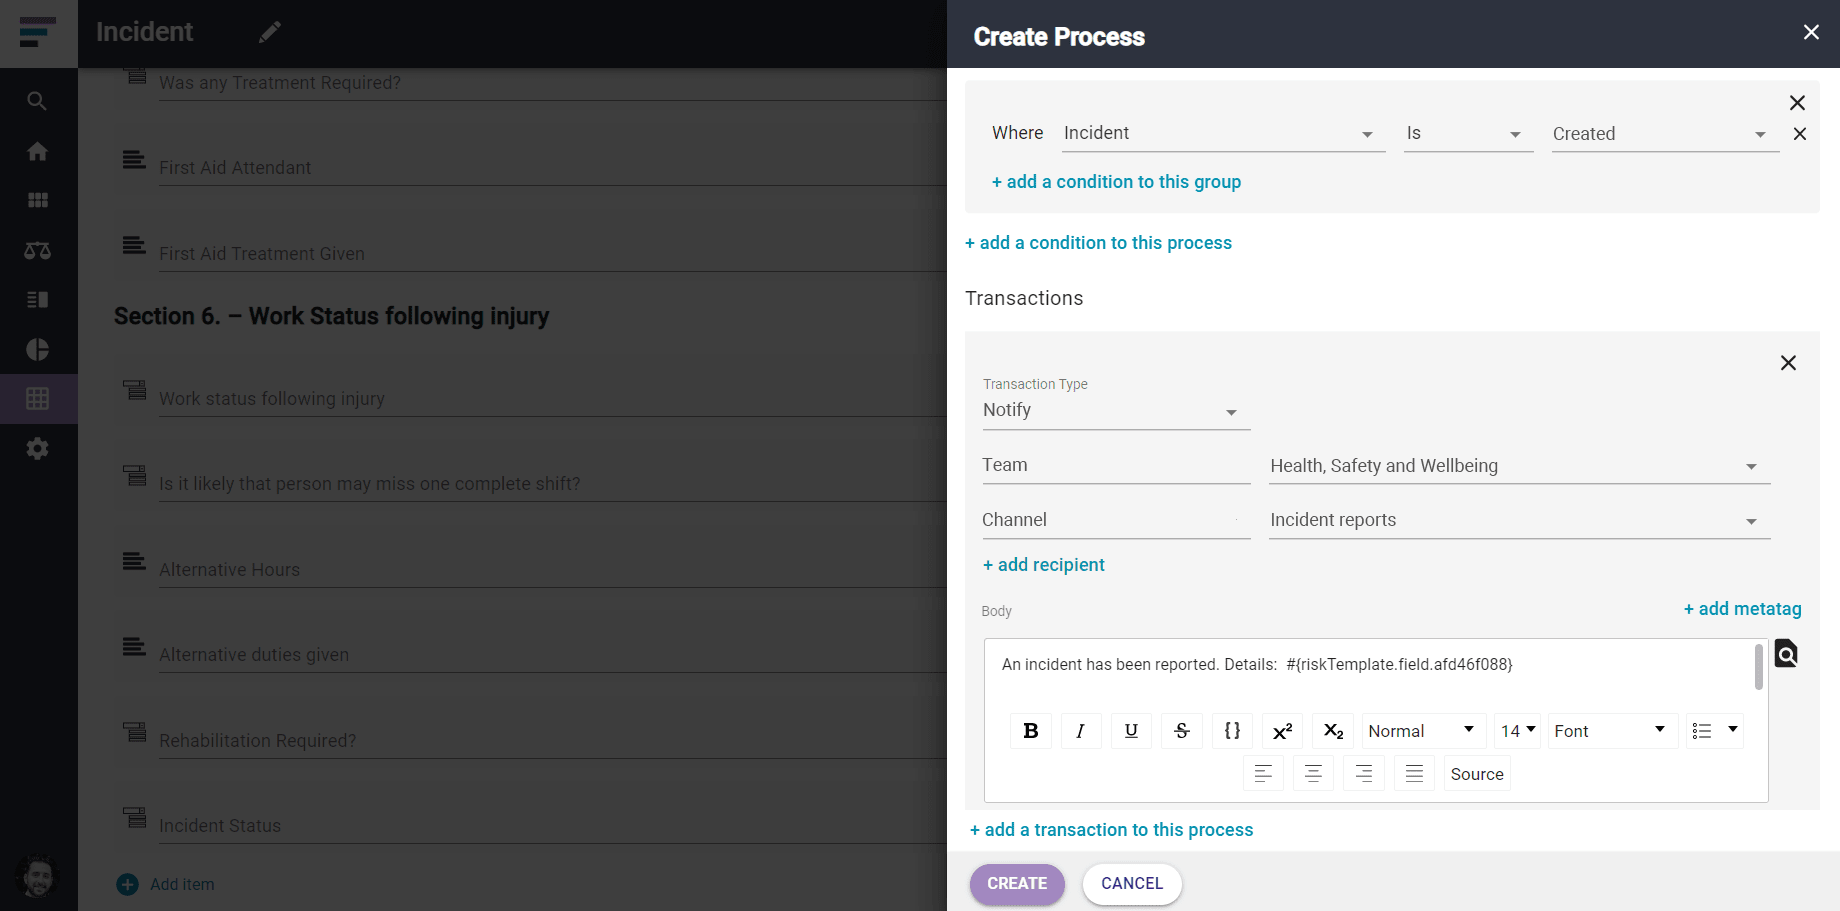The image size is (1840, 911).
Task: Open settings gear in the sidebar
Action: 37,449
